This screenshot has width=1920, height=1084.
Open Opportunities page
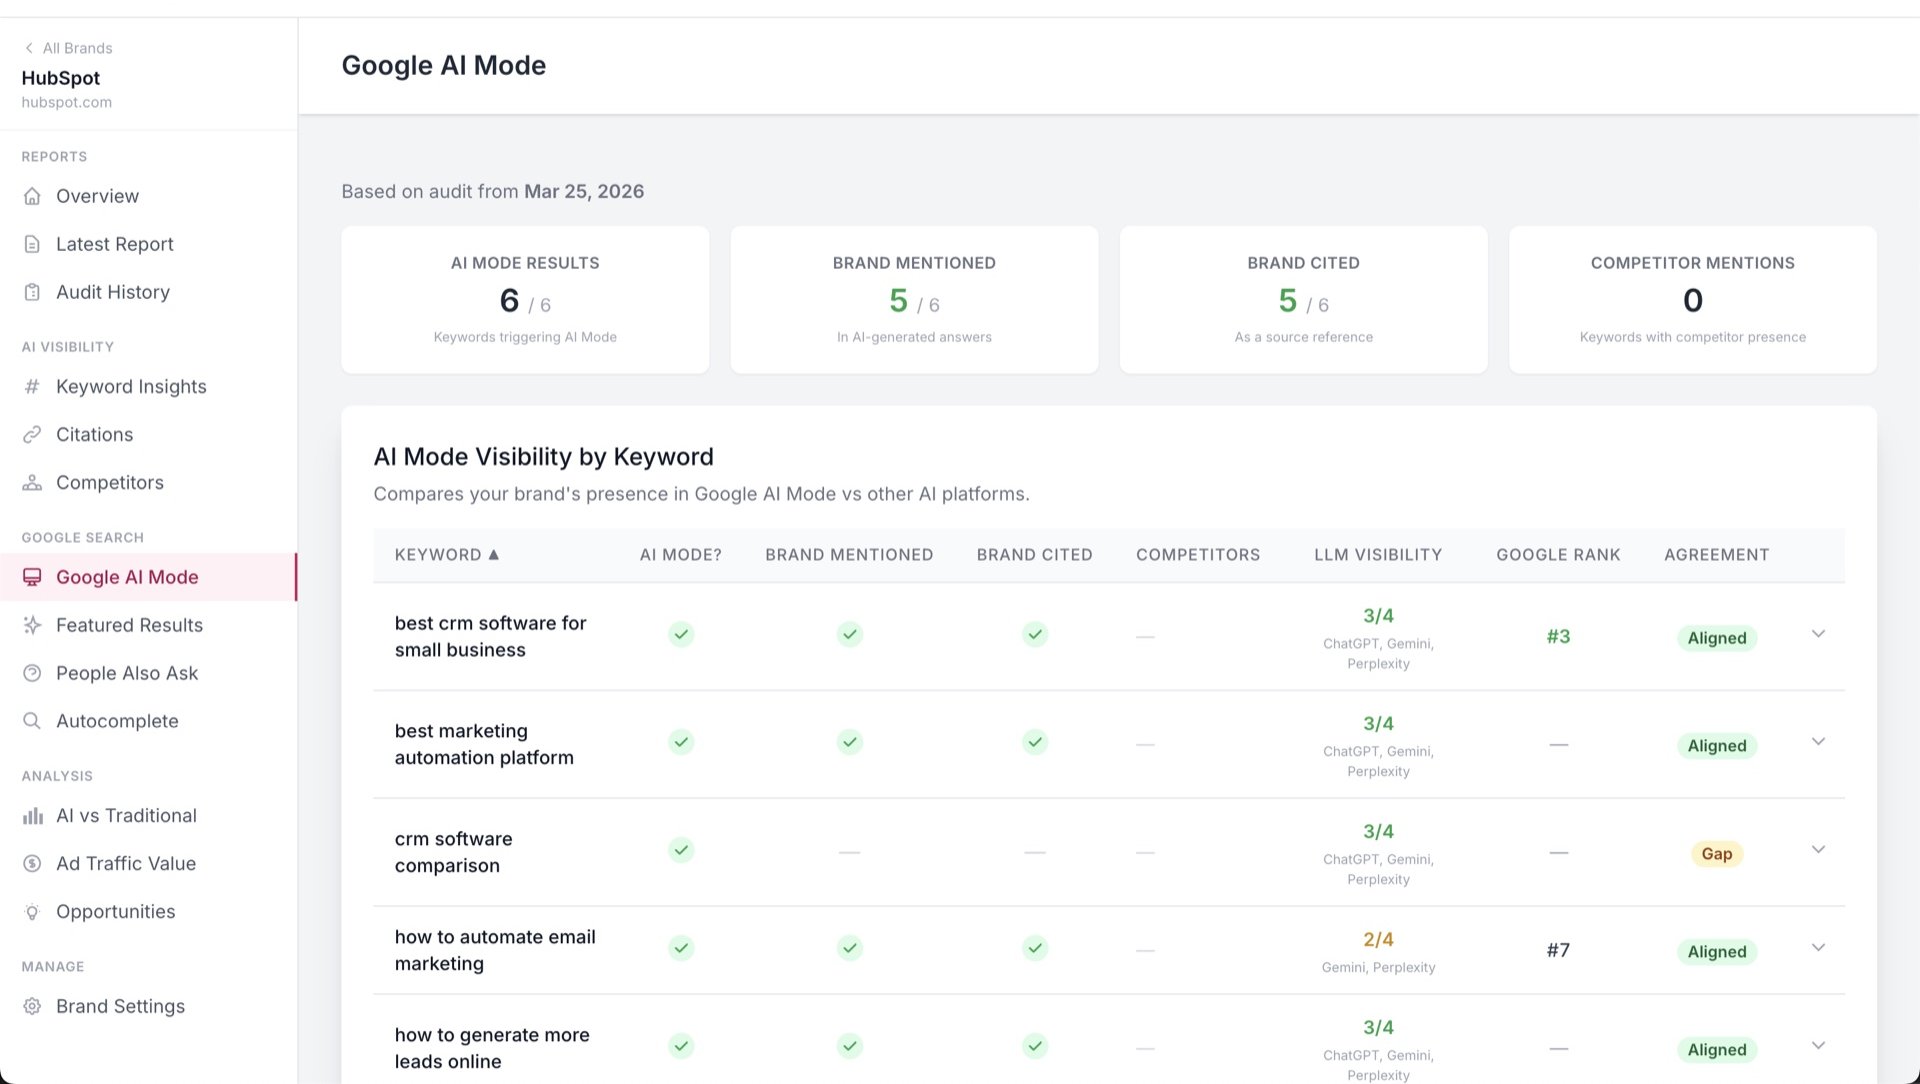pyautogui.click(x=148, y=911)
